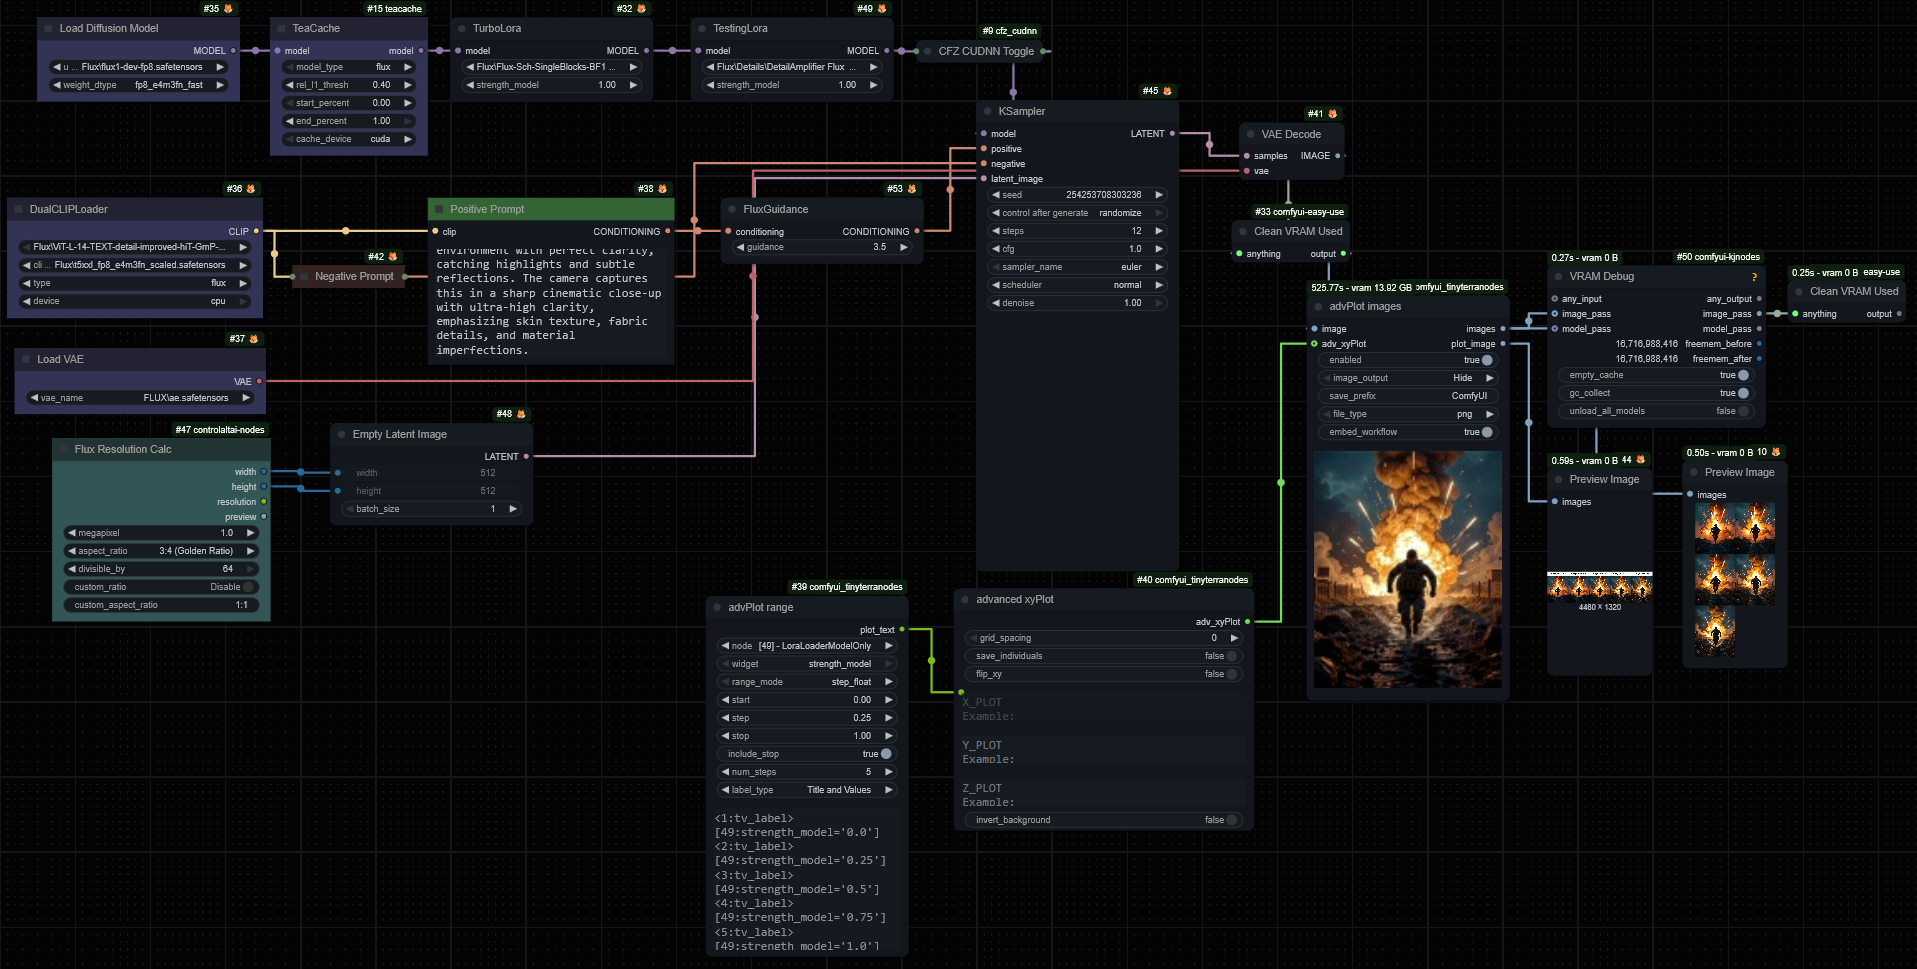Click the right arrow to increase KSampler steps
Screen dimensions: 1917x969
(x=1159, y=231)
